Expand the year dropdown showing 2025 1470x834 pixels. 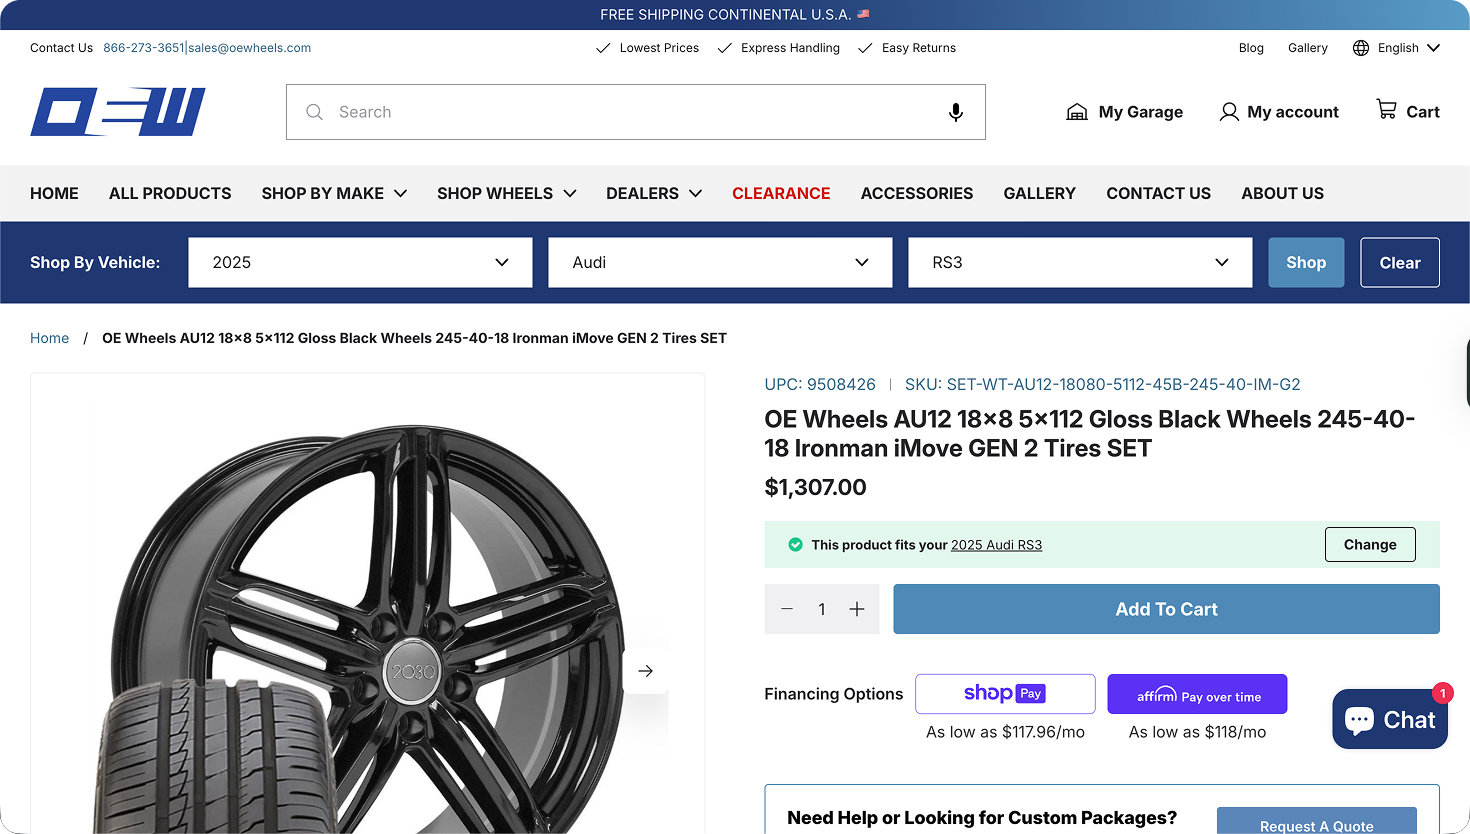click(x=360, y=262)
